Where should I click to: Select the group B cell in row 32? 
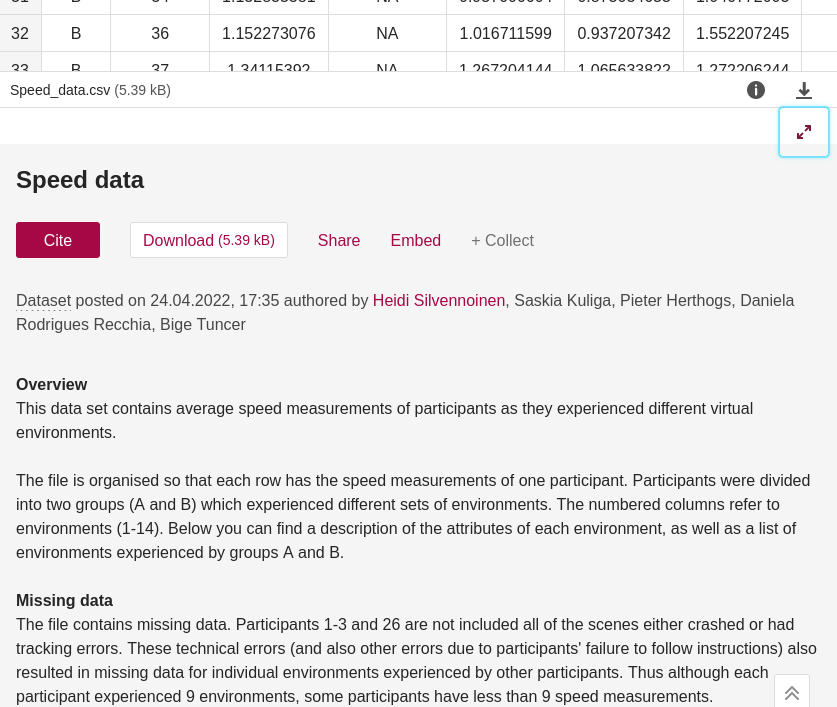tap(76, 33)
